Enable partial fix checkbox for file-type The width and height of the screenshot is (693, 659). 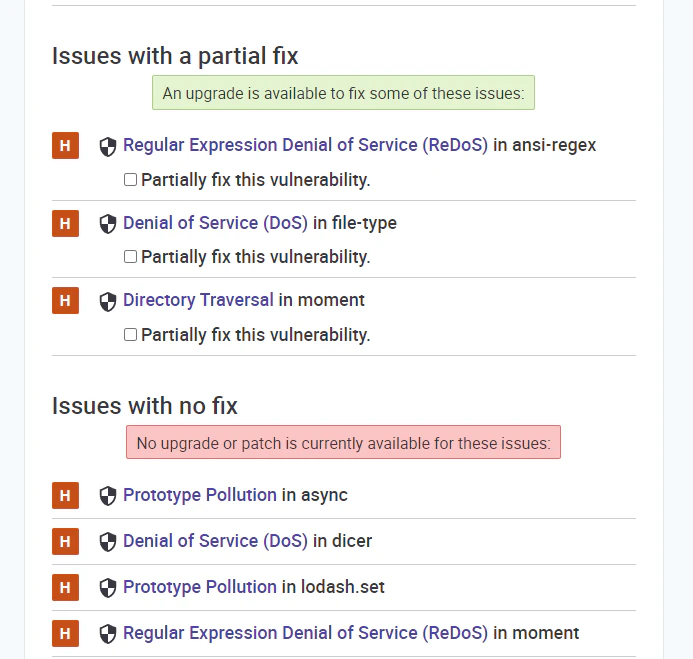(x=130, y=256)
